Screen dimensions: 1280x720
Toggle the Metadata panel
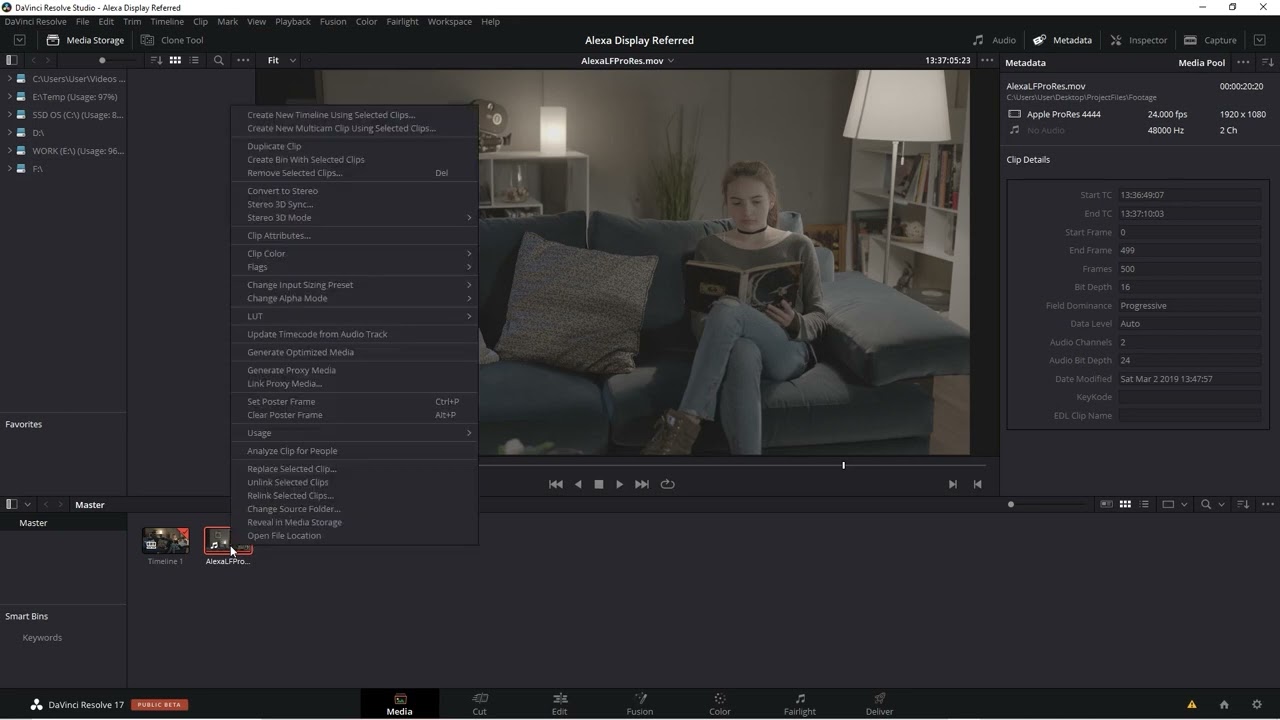pos(1062,40)
